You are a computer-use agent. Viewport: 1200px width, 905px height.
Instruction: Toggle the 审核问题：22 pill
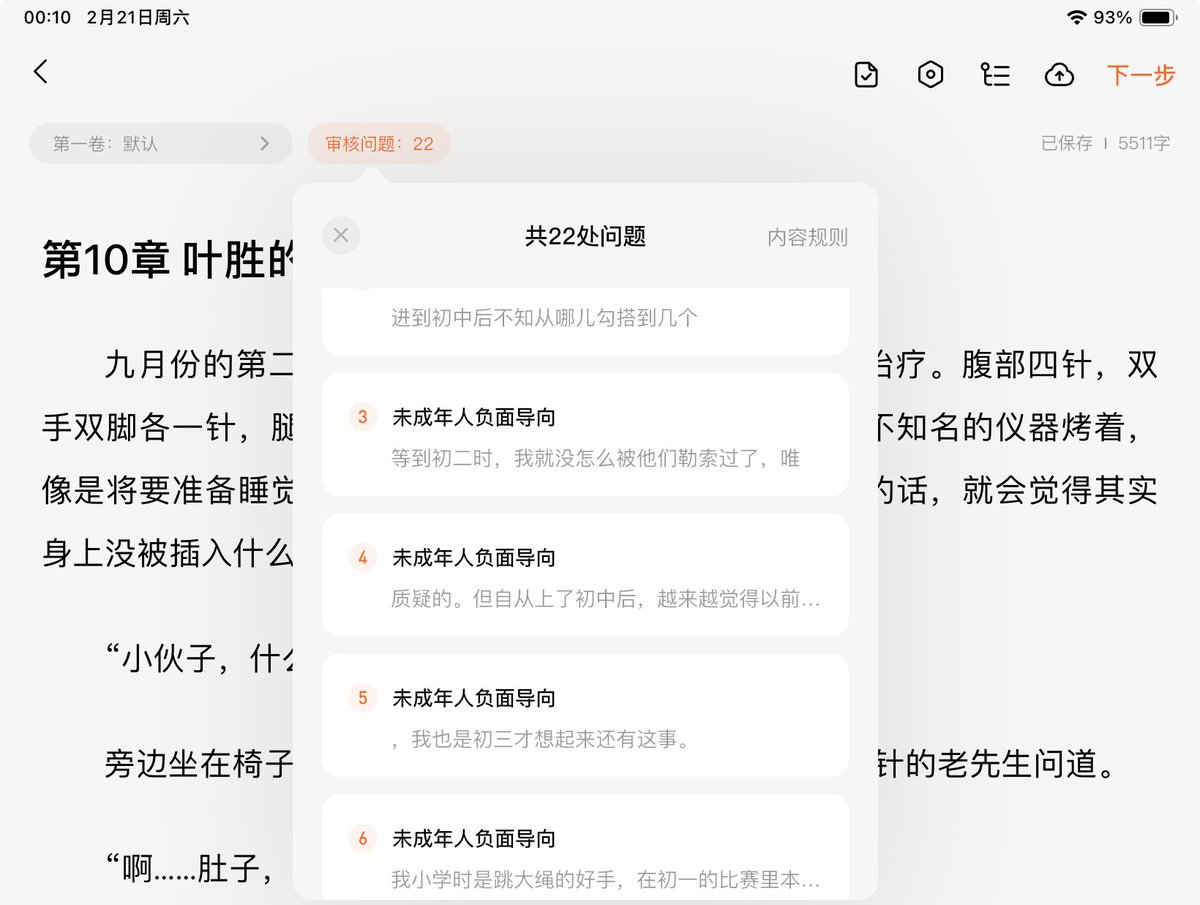[379, 143]
